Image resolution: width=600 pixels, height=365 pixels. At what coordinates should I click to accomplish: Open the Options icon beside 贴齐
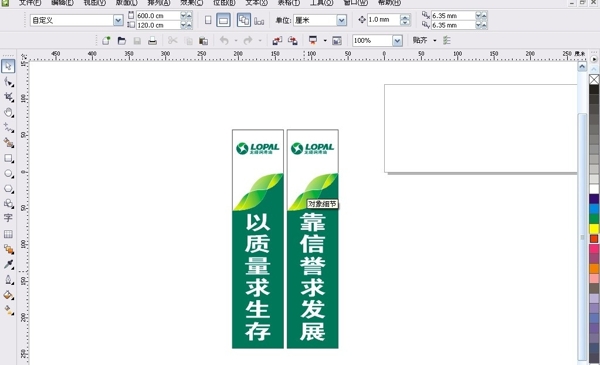coord(447,41)
